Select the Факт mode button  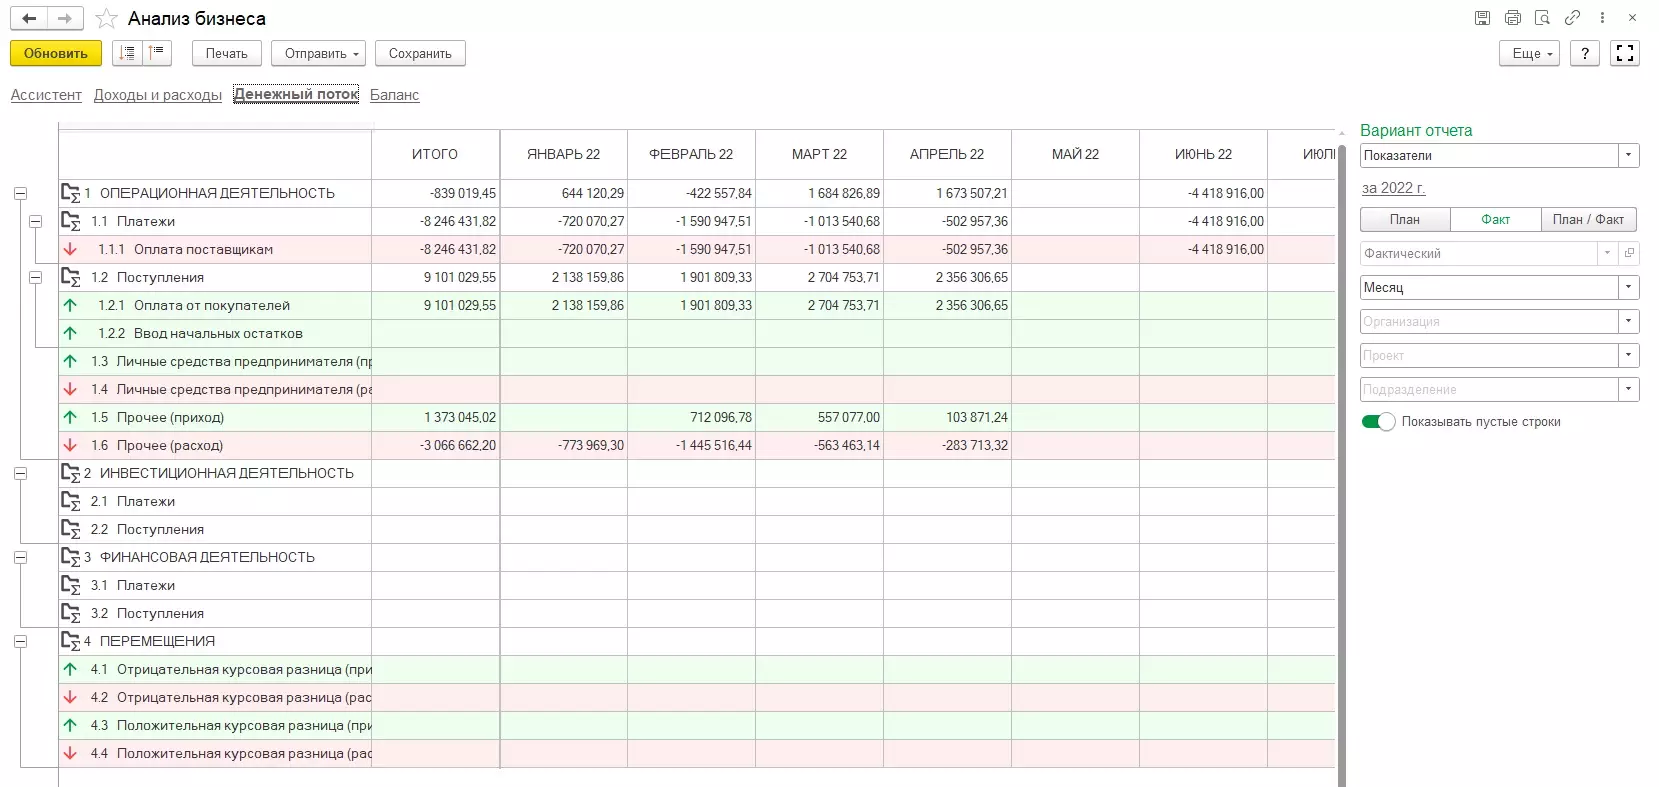point(1496,220)
